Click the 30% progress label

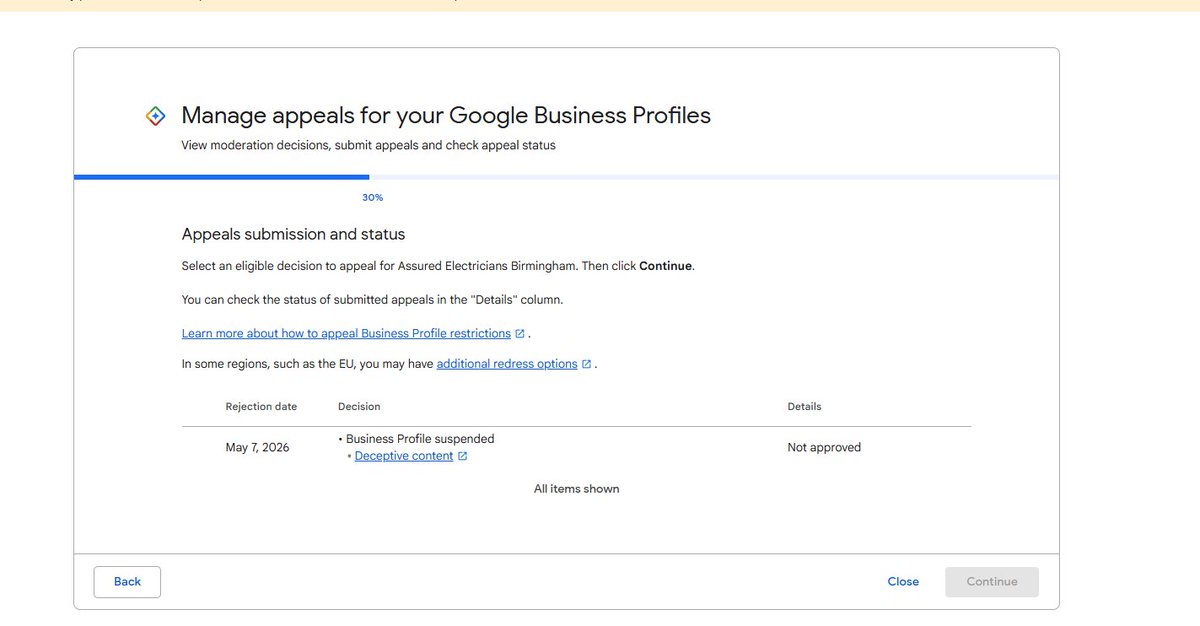[372, 198]
